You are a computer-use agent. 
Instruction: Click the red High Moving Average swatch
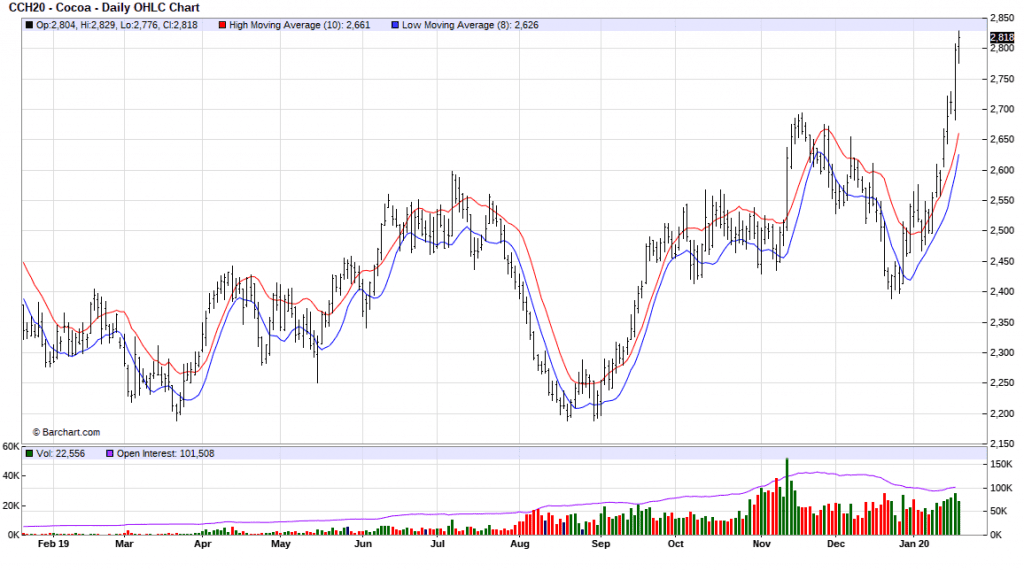tap(221, 25)
